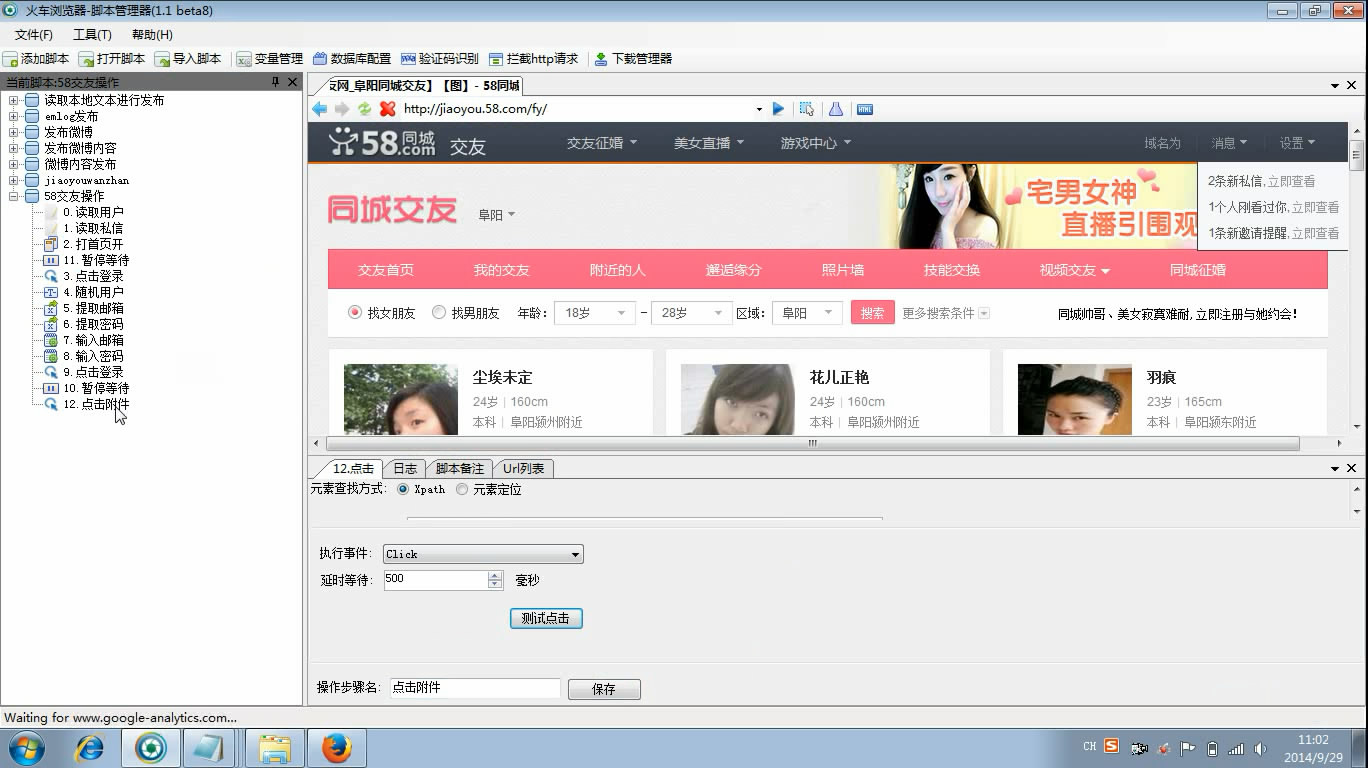Open the 帮助(H) menu
Viewport: 1368px width, 768px height.
tap(152, 35)
